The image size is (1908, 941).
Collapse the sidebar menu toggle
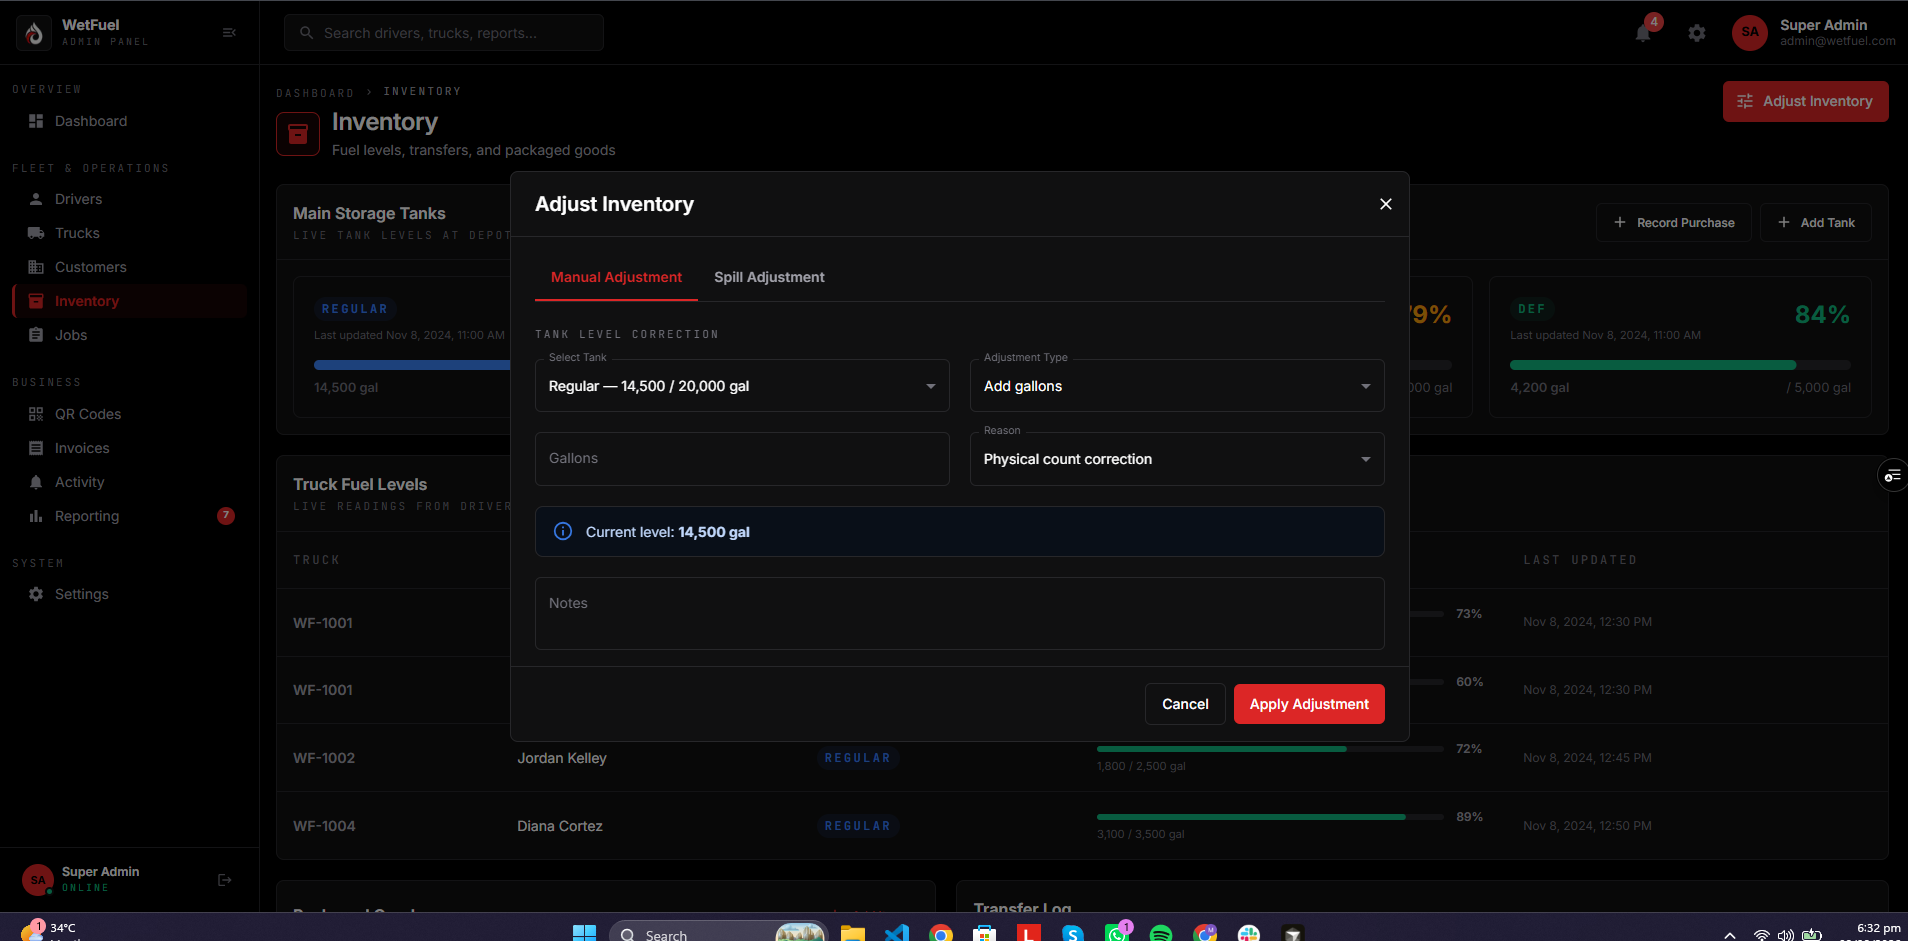[x=229, y=33]
